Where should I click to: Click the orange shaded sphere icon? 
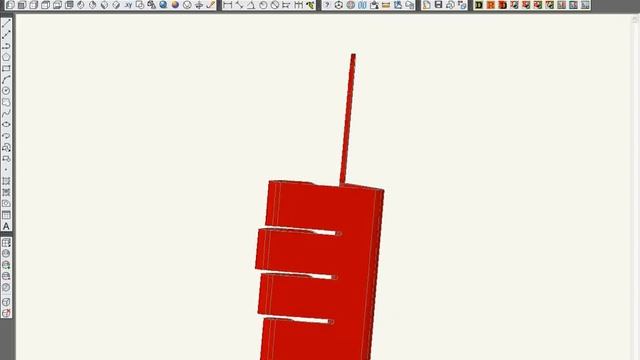point(175,5)
